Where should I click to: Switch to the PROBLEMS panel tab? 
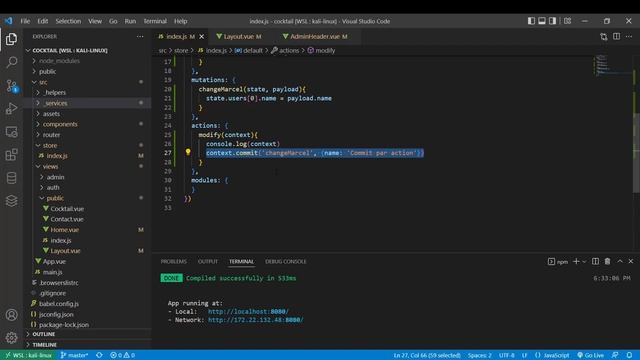pyautogui.click(x=173, y=261)
